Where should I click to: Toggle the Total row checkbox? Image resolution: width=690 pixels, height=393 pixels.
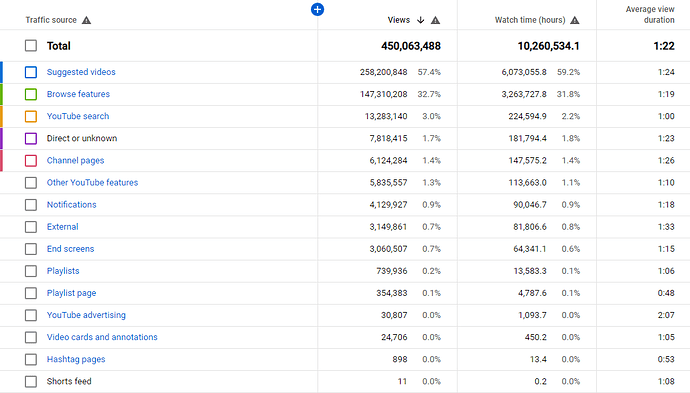coord(31,46)
